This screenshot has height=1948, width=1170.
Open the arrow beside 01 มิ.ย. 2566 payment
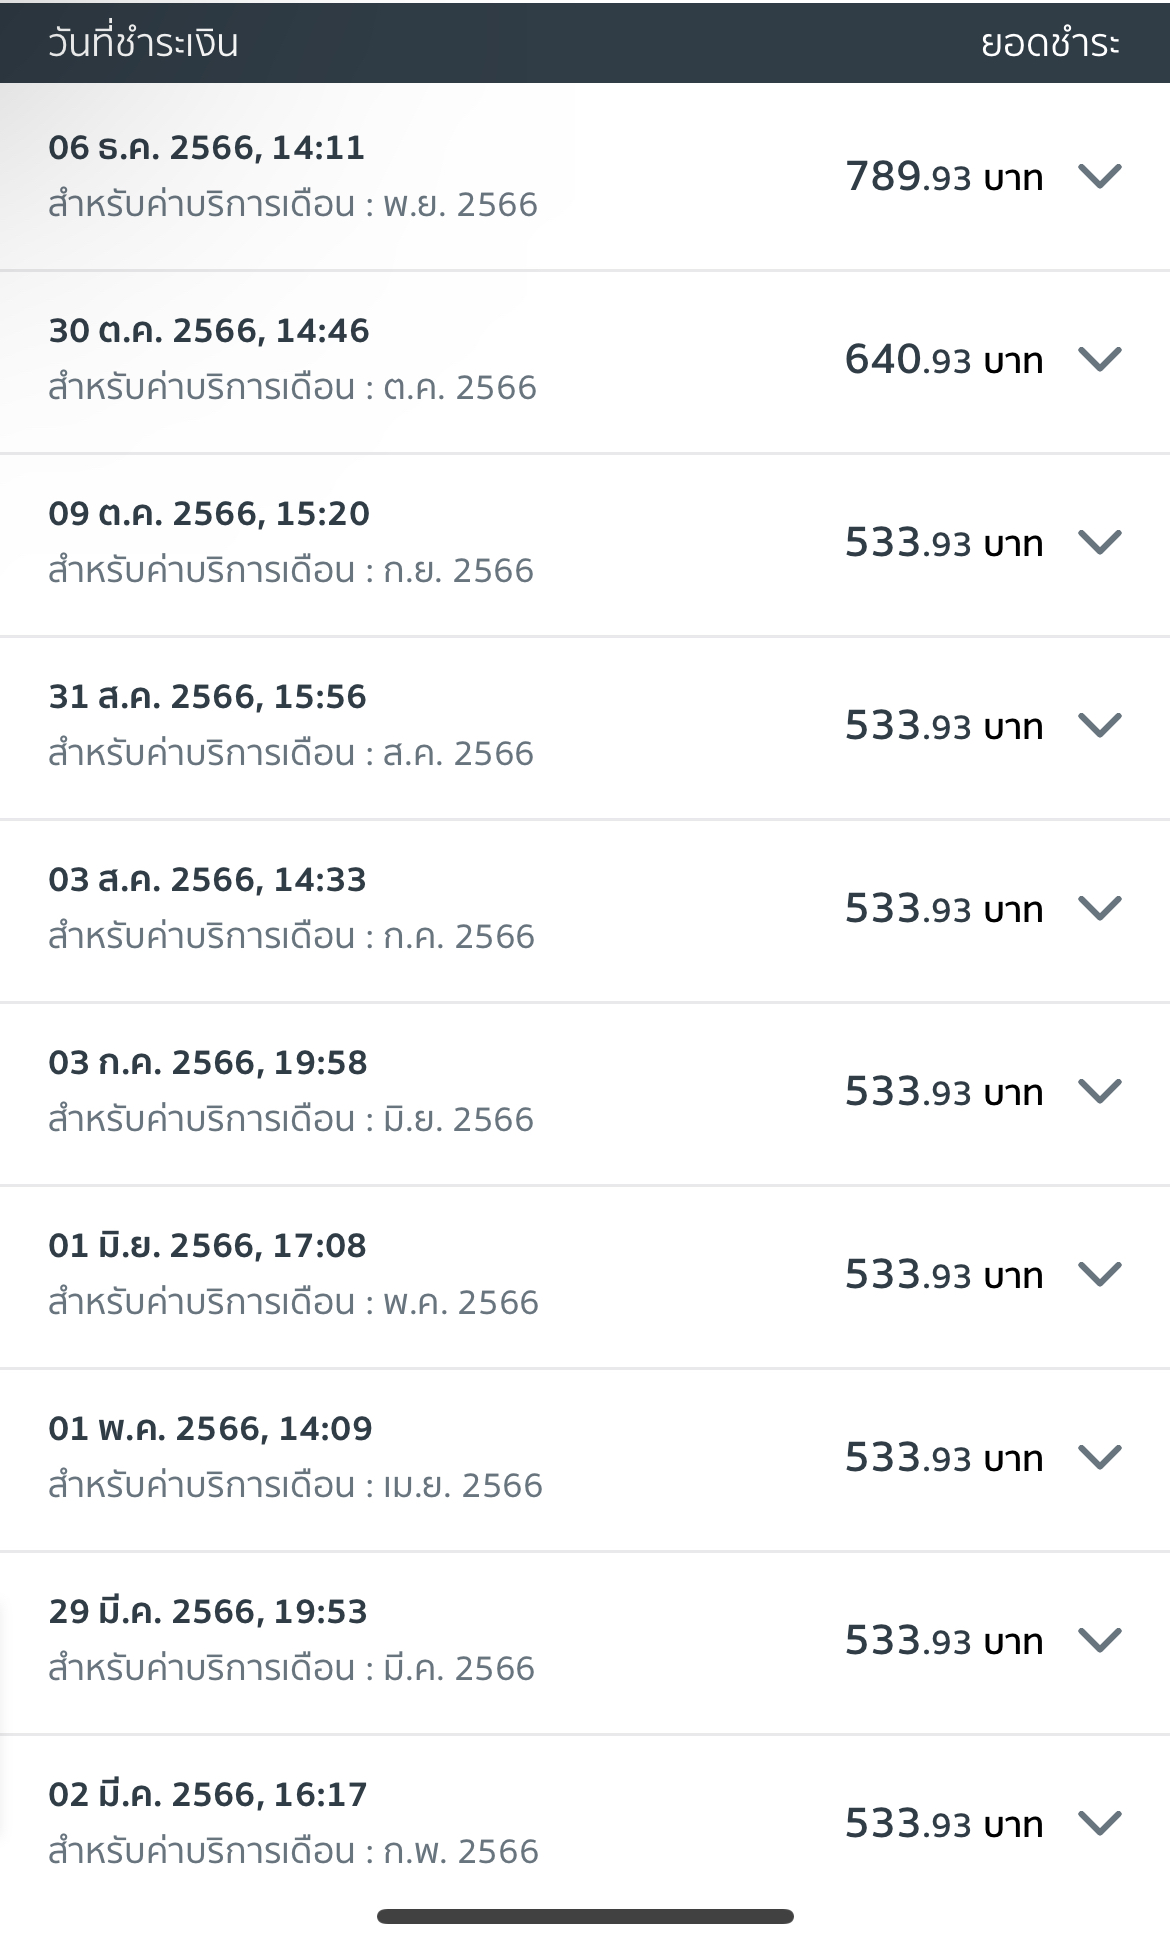(x=1099, y=1275)
